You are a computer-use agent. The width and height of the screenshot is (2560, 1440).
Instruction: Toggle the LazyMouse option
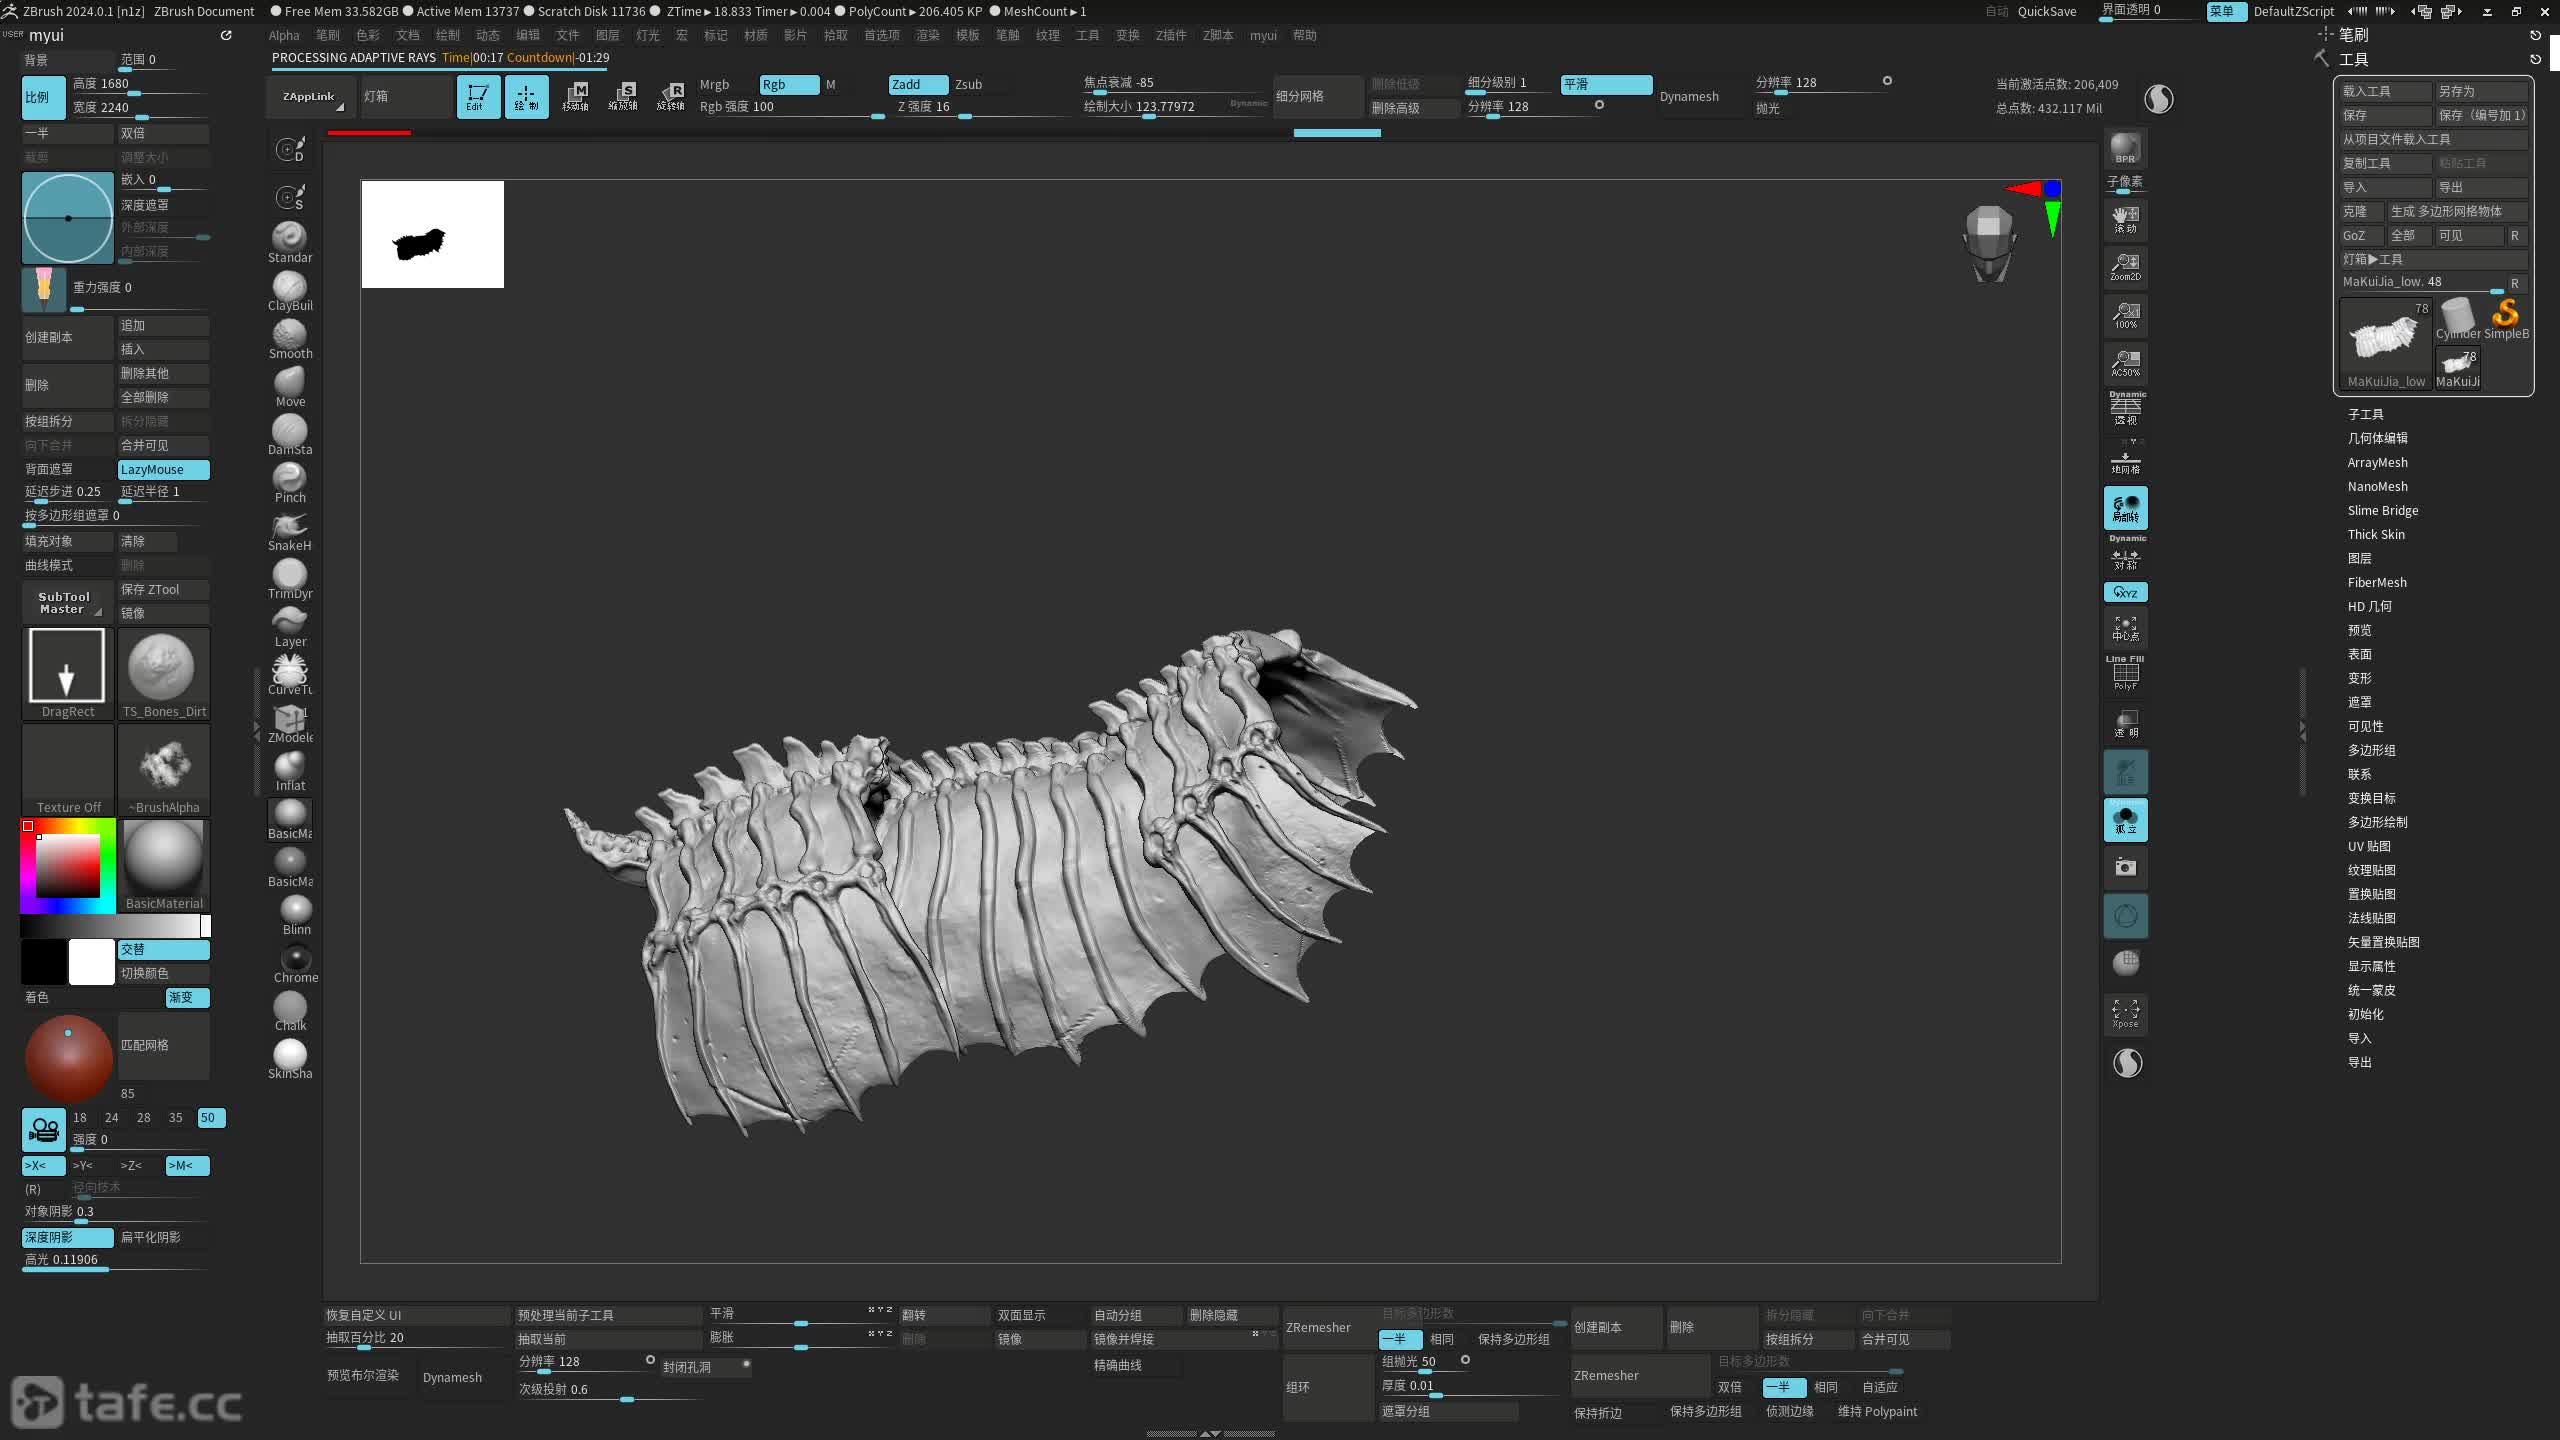click(x=163, y=469)
